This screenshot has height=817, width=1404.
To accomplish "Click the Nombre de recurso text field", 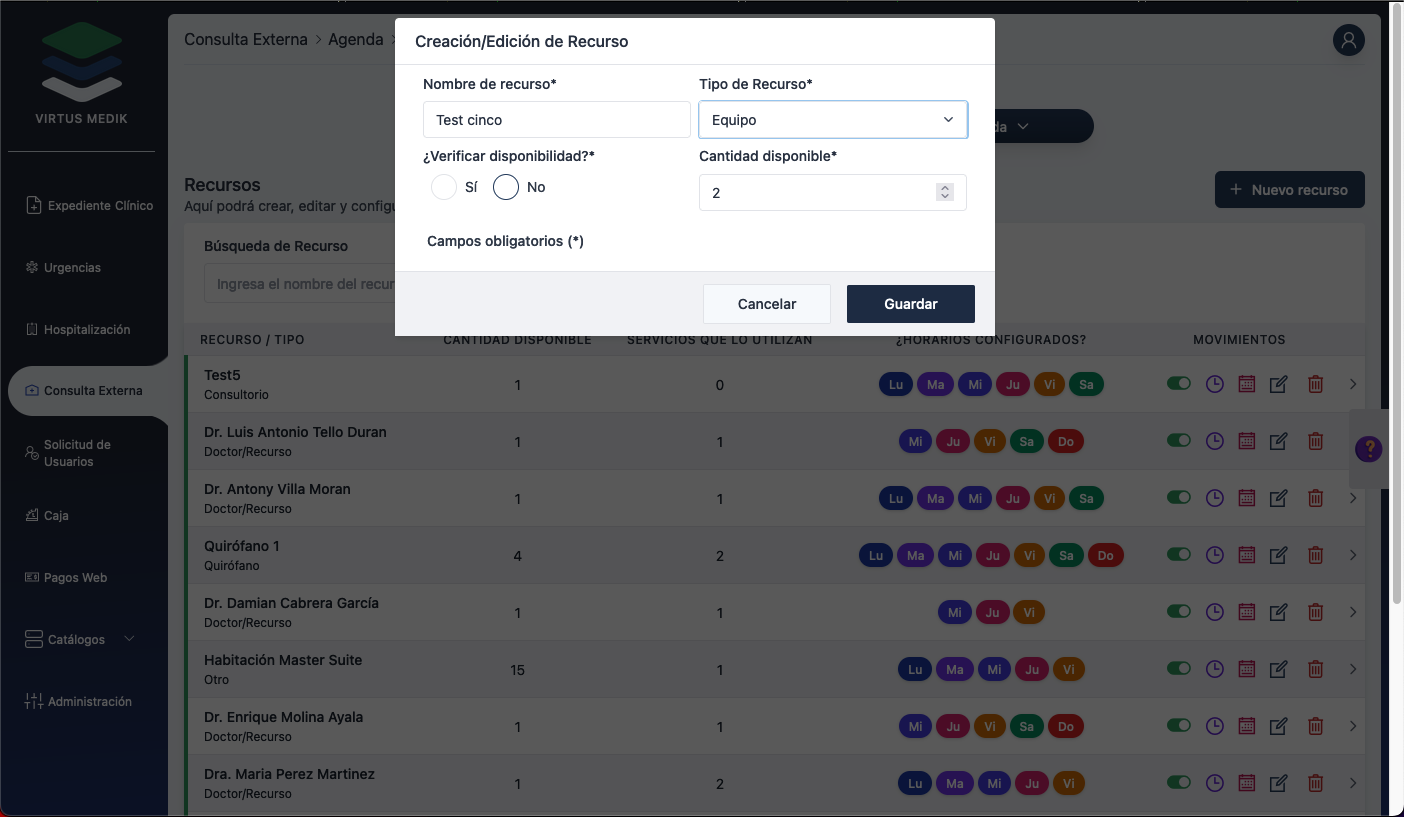I will [x=556, y=120].
